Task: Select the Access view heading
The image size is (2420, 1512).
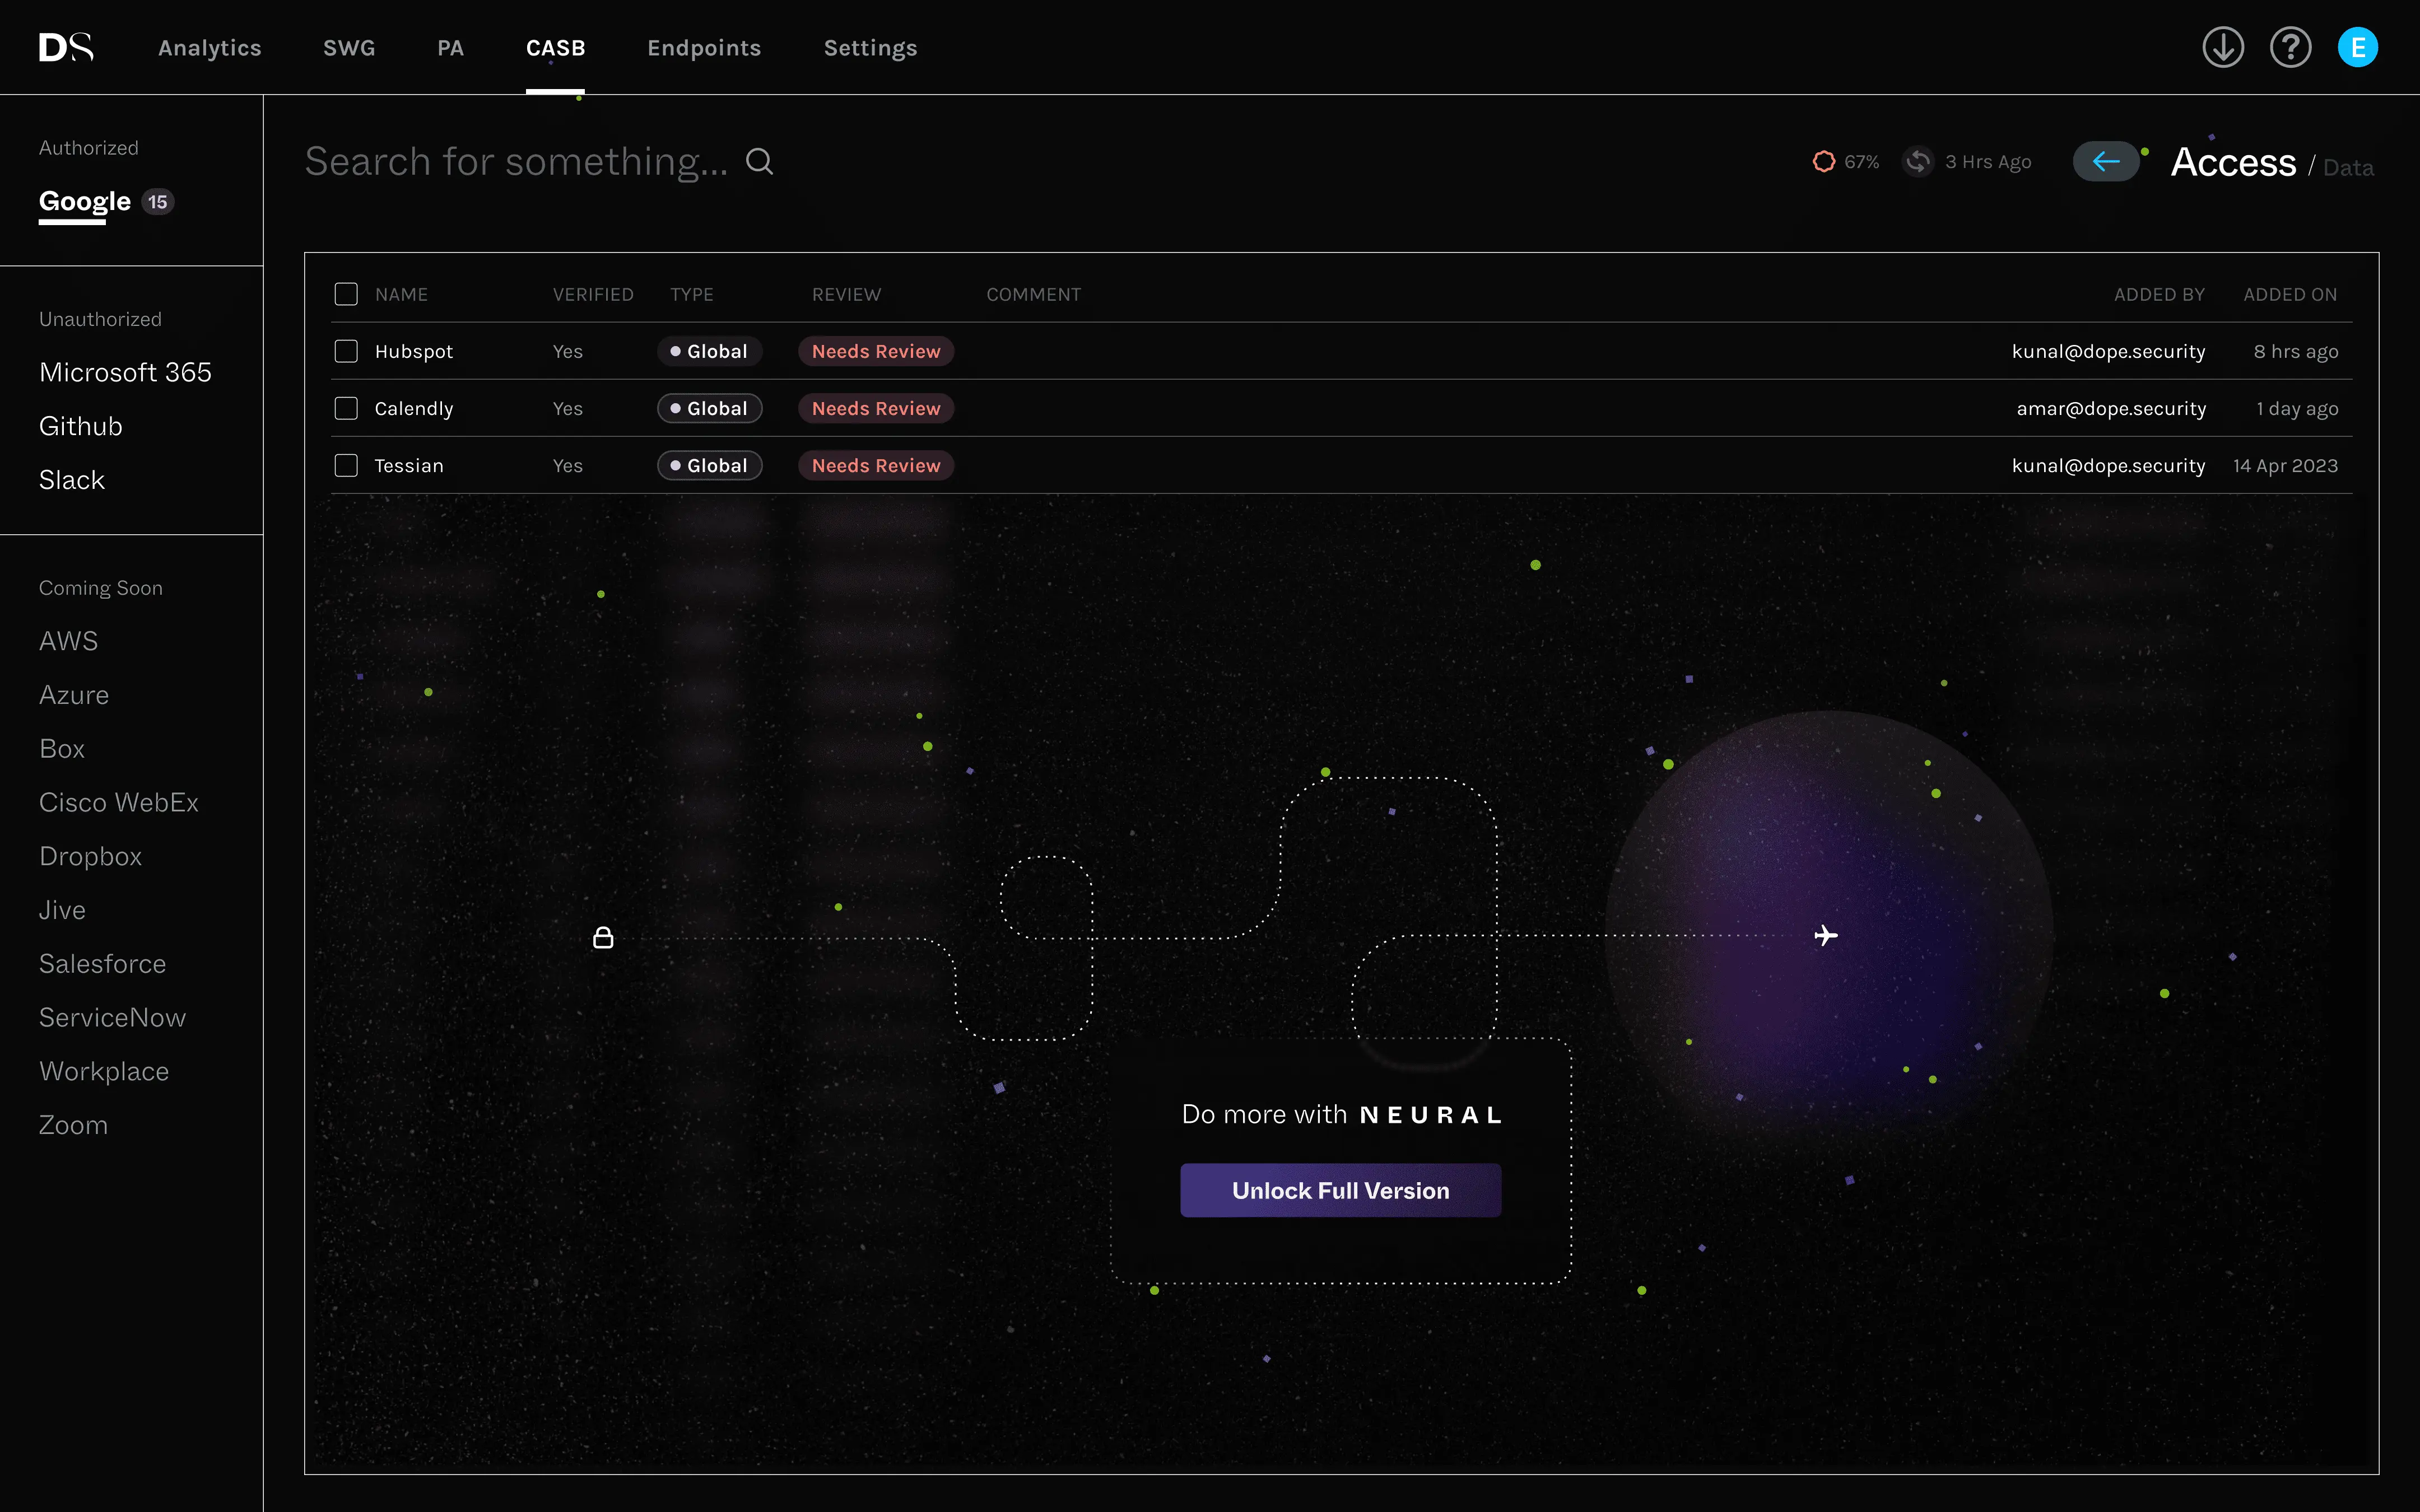Action: 2233,162
